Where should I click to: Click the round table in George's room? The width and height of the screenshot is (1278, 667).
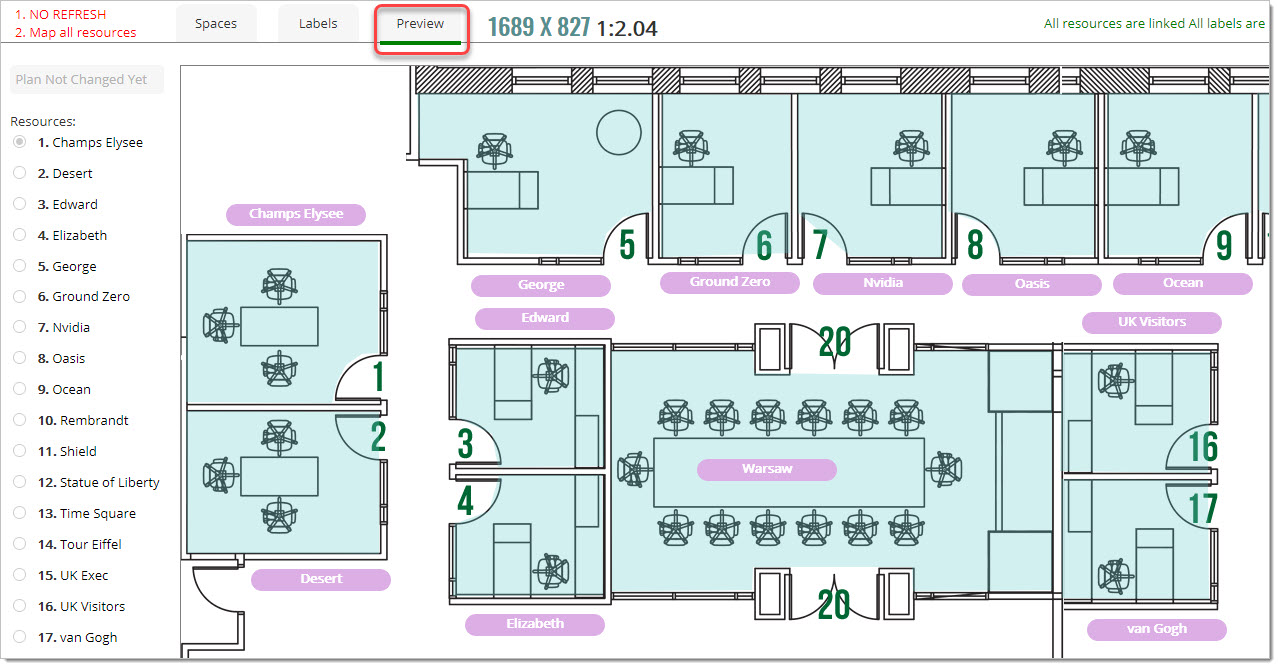pyautogui.click(x=618, y=132)
